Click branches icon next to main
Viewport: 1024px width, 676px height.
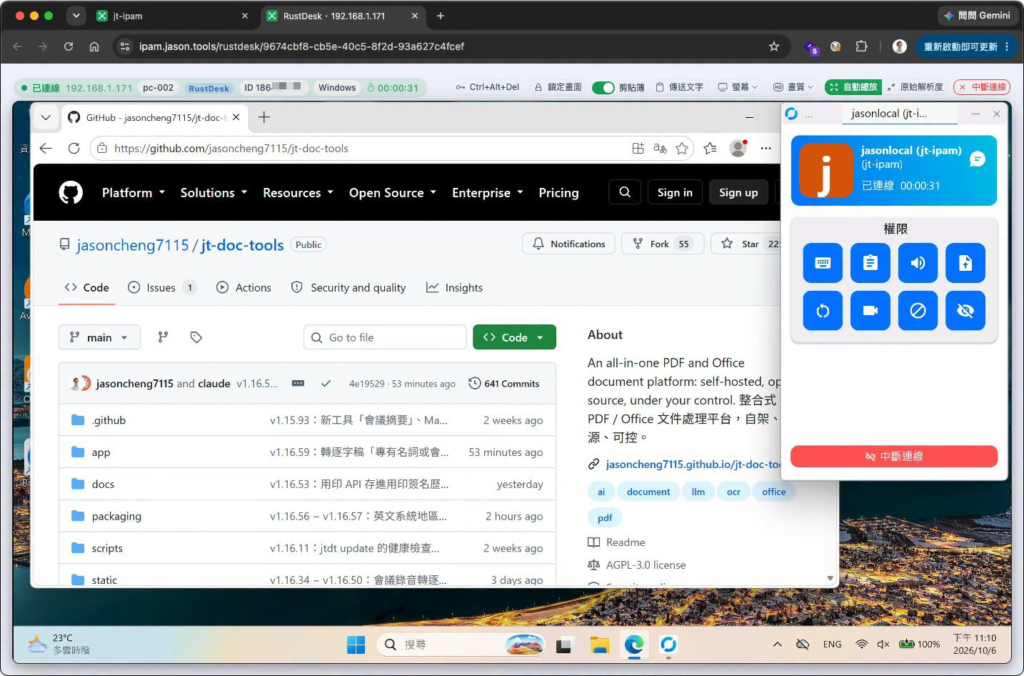163,337
